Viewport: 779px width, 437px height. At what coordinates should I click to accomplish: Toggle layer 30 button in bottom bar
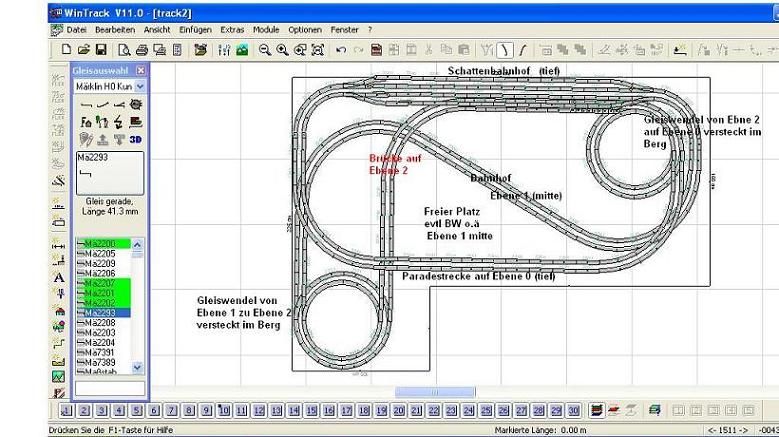[x=574, y=410]
